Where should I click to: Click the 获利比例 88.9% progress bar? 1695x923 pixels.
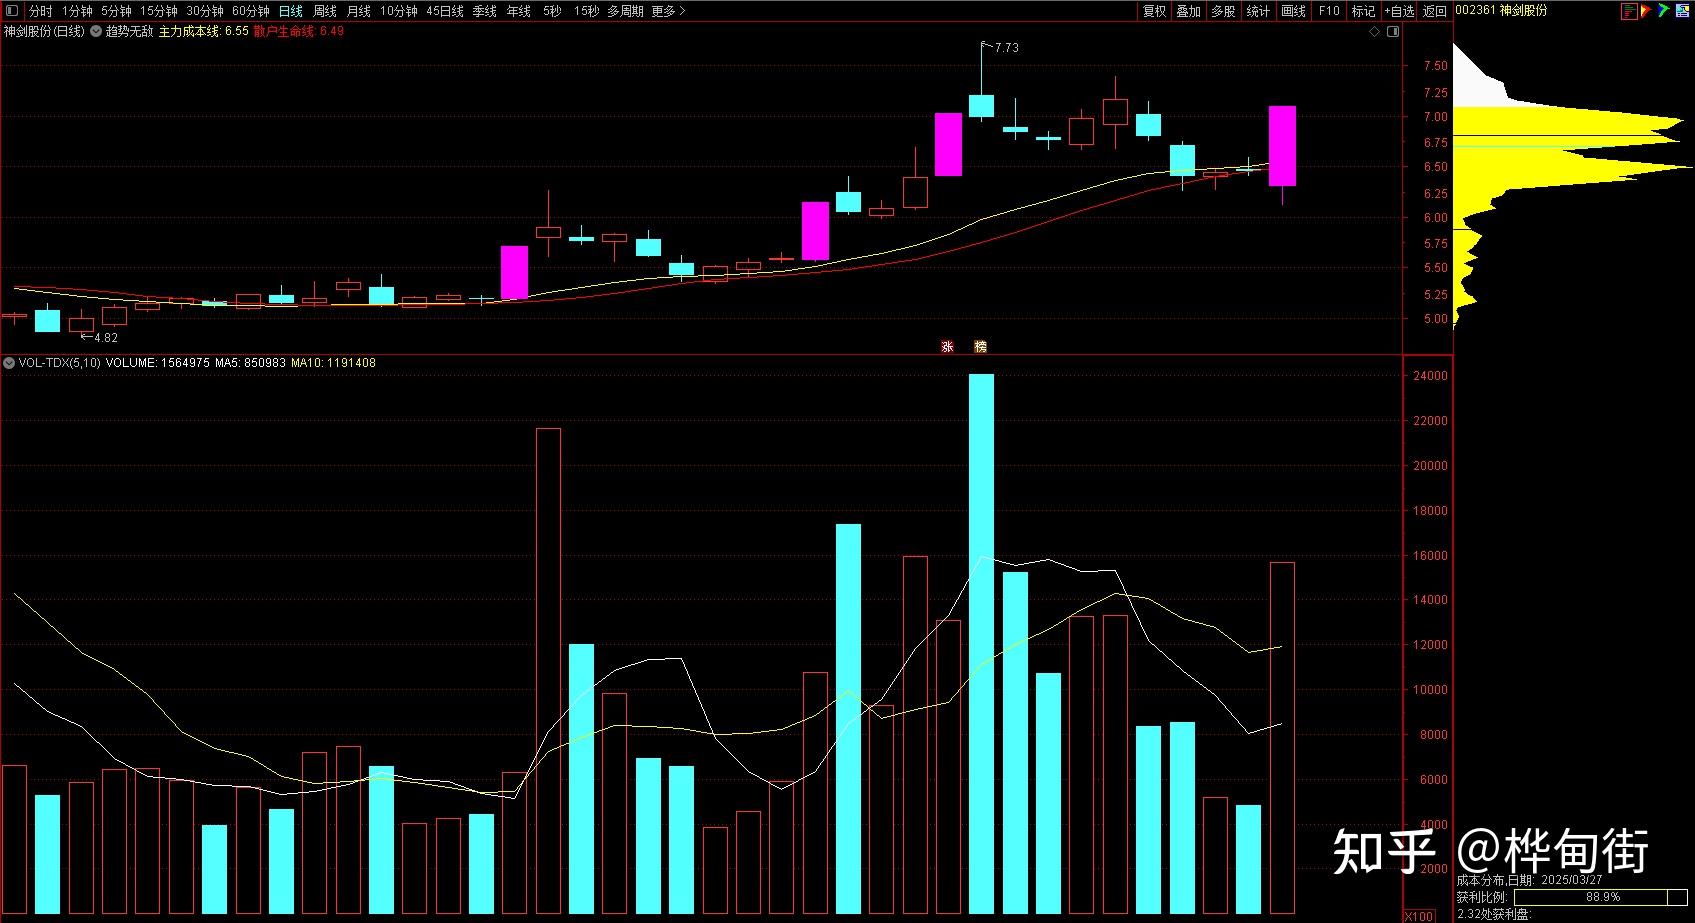coord(1602,897)
